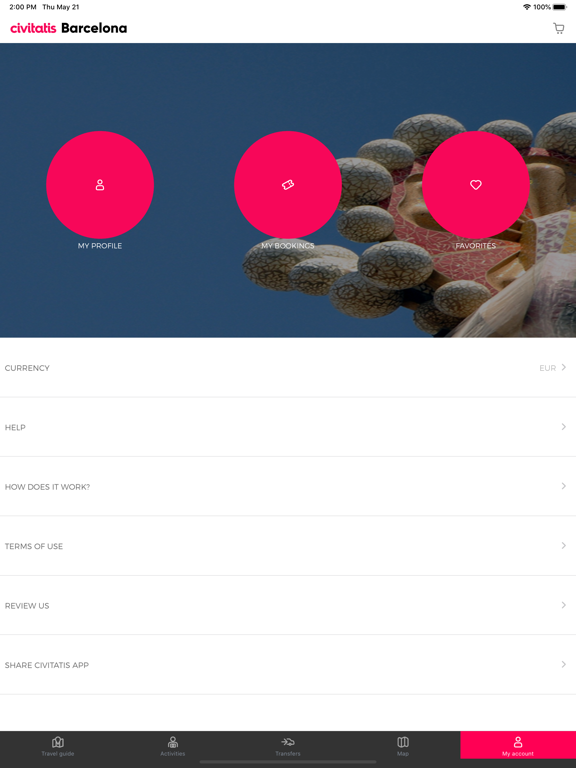Open My Bookings ticket icon

[x=288, y=185]
